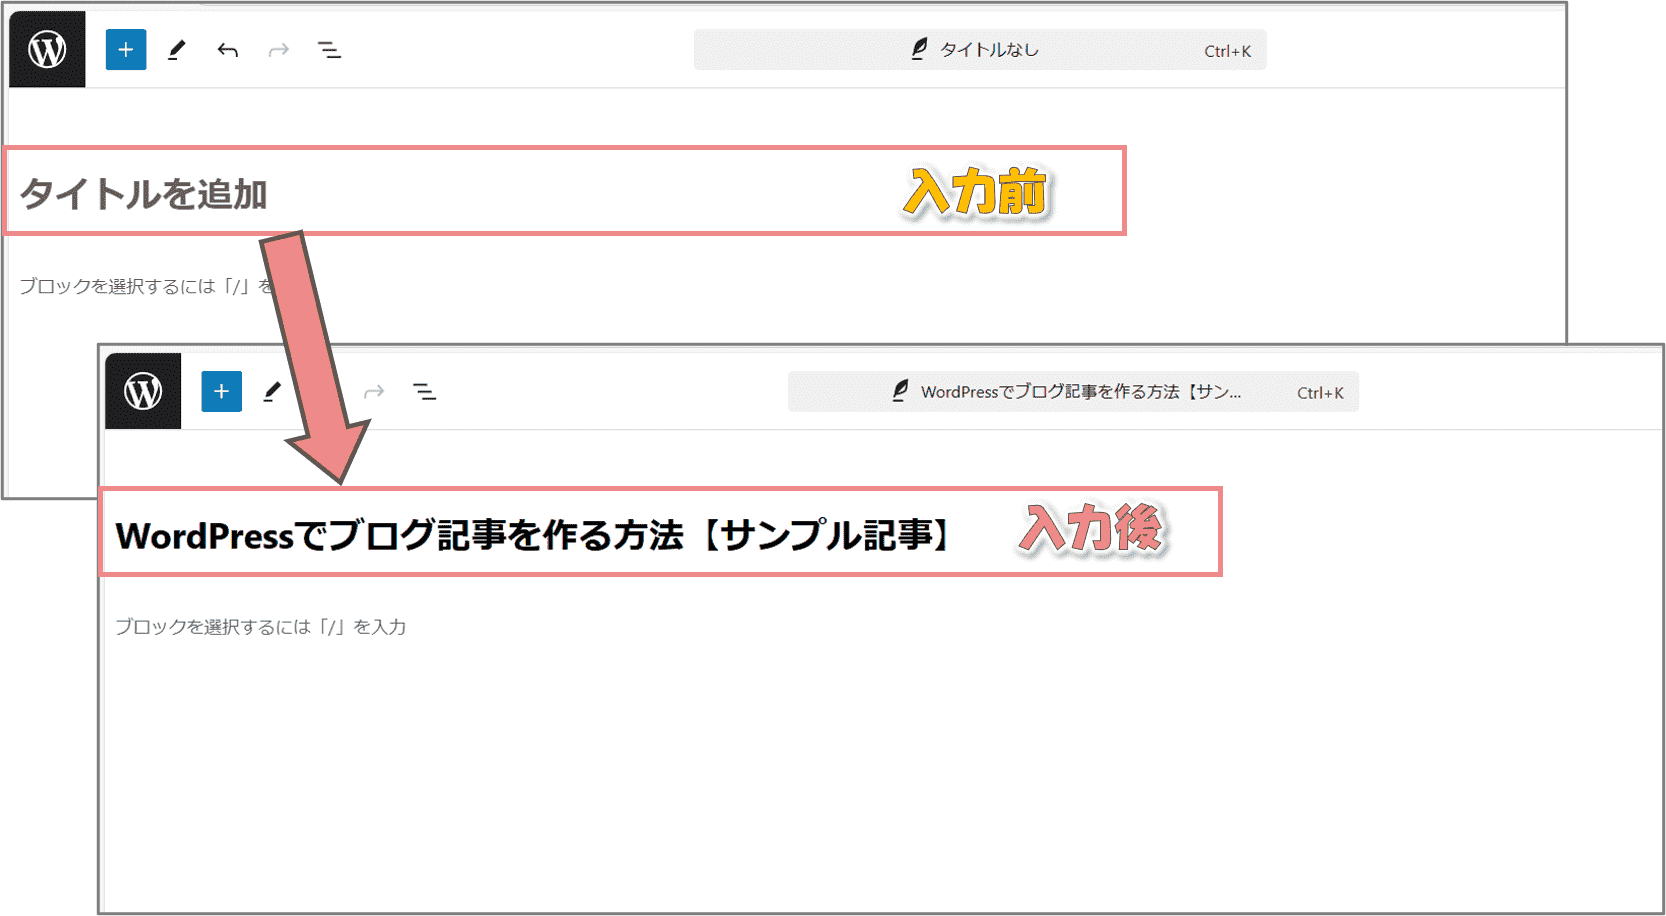Click WordPress logo in front editor window
The height and width of the screenshot is (916, 1666).
(x=143, y=391)
